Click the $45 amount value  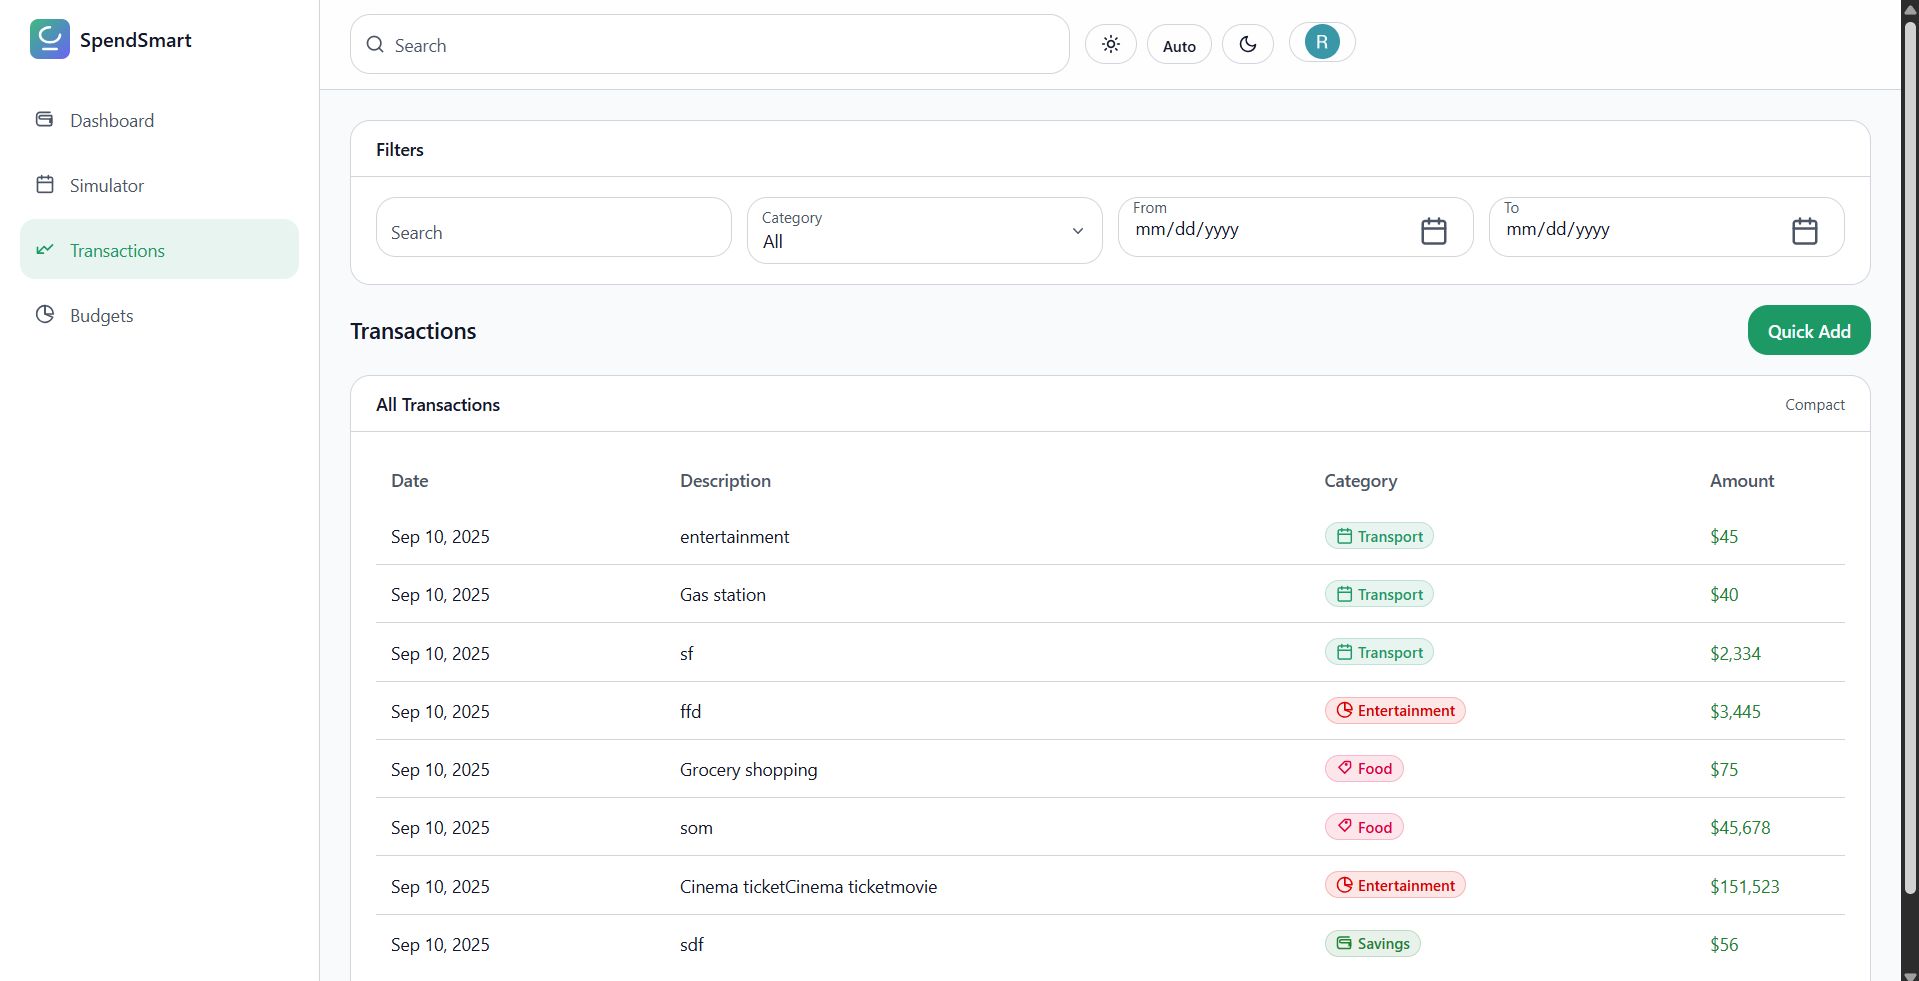tap(1723, 537)
